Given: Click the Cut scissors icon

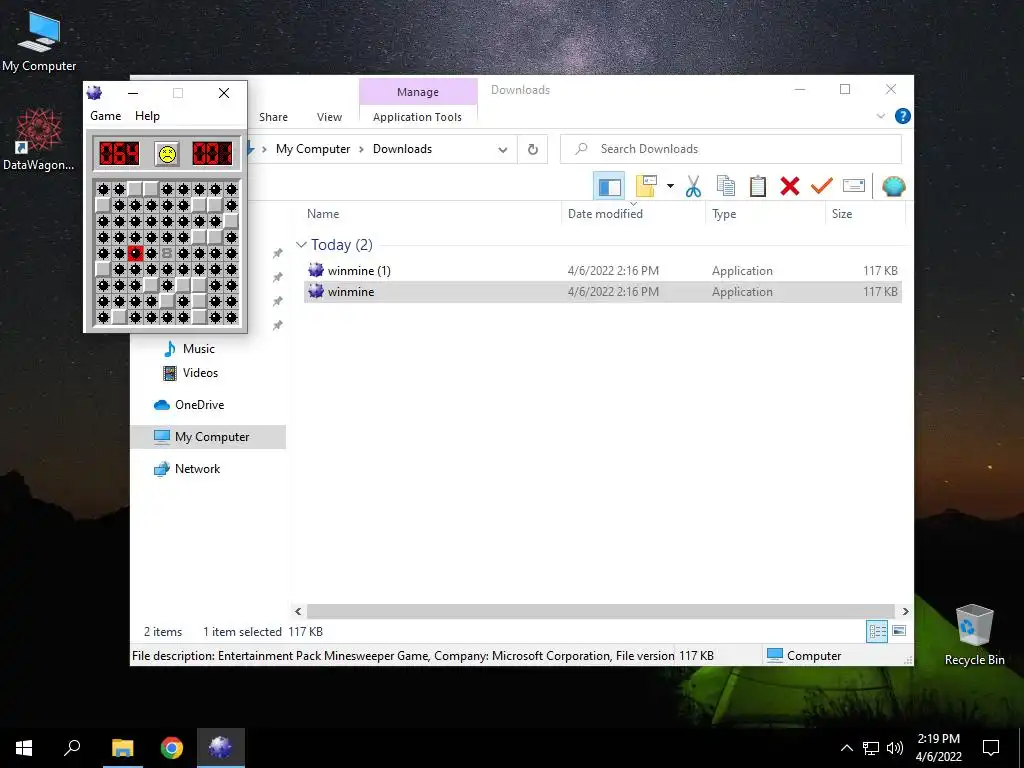Looking at the screenshot, I should [x=693, y=186].
